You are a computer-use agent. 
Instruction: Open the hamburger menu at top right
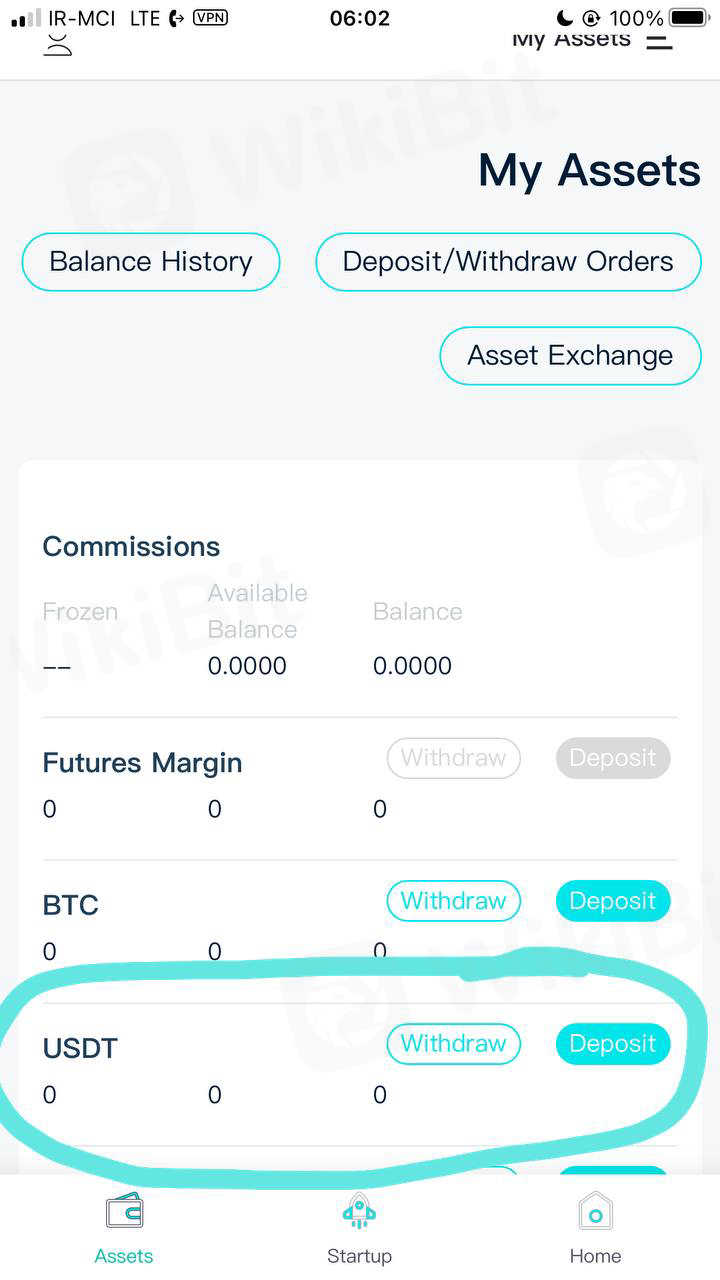(659, 42)
